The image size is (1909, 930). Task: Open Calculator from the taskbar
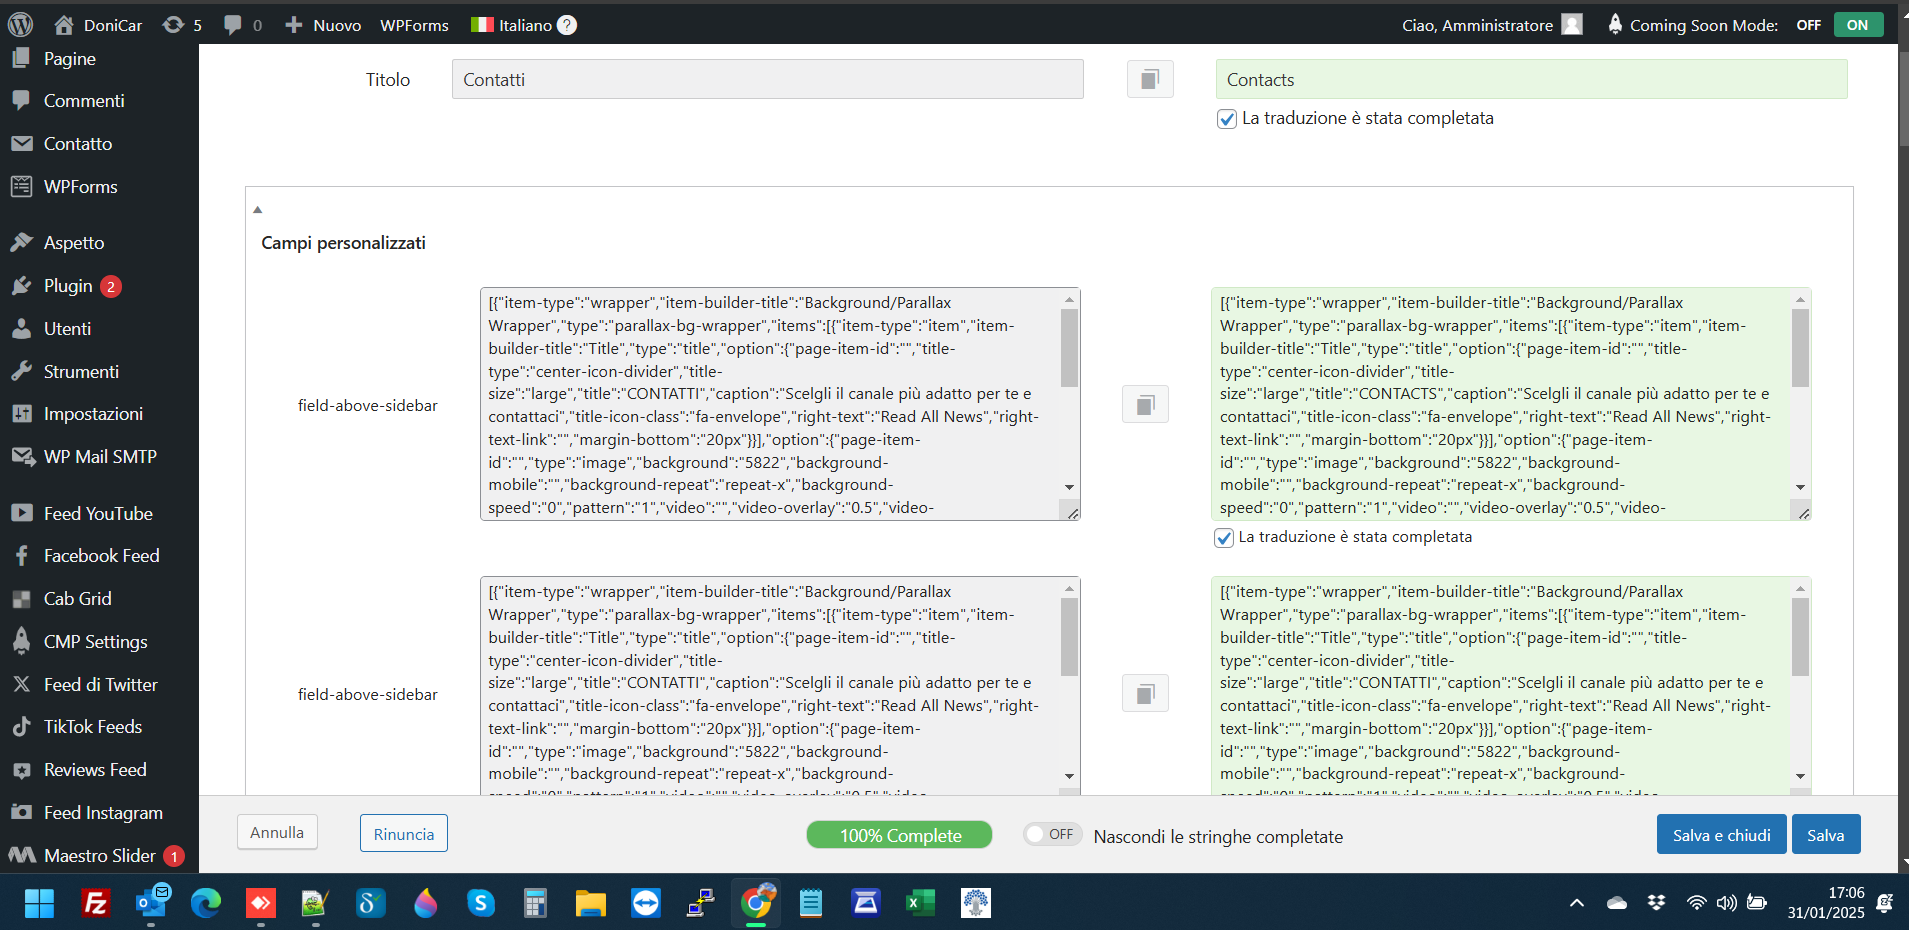(x=536, y=903)
